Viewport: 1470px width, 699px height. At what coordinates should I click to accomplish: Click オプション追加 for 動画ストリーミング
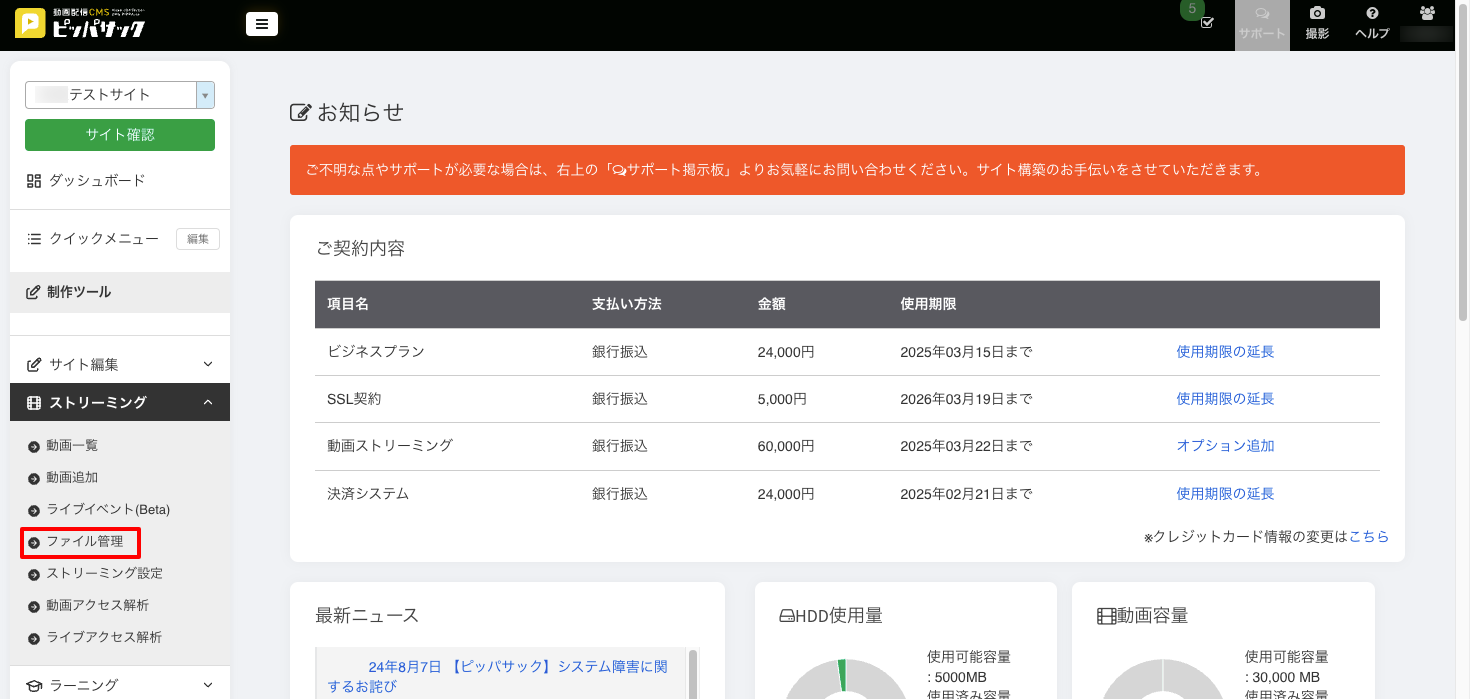pyautogui.click(x=1225, y=446)
